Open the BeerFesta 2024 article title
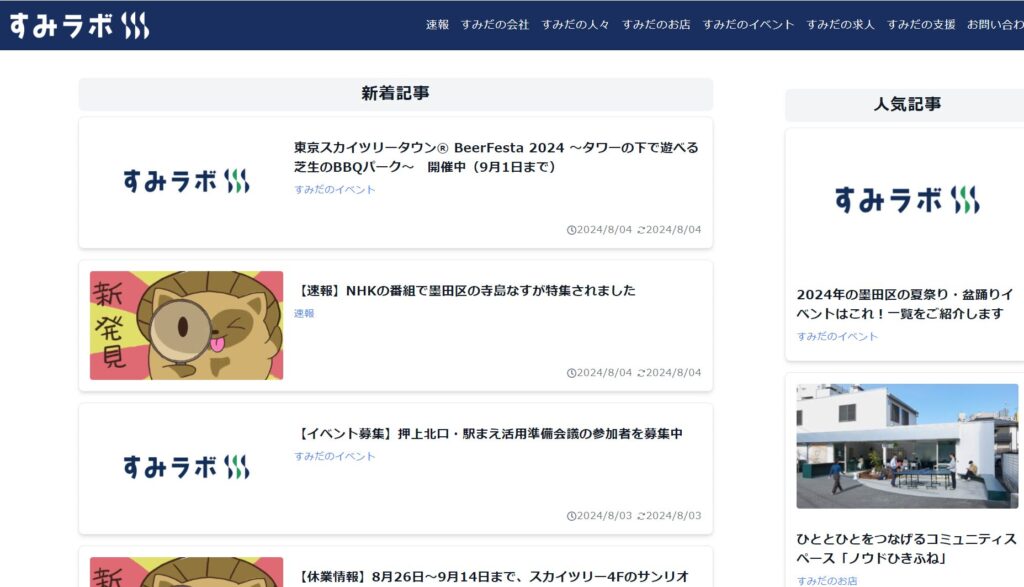This screenshot has width=1024, height=587. (496, 157)
